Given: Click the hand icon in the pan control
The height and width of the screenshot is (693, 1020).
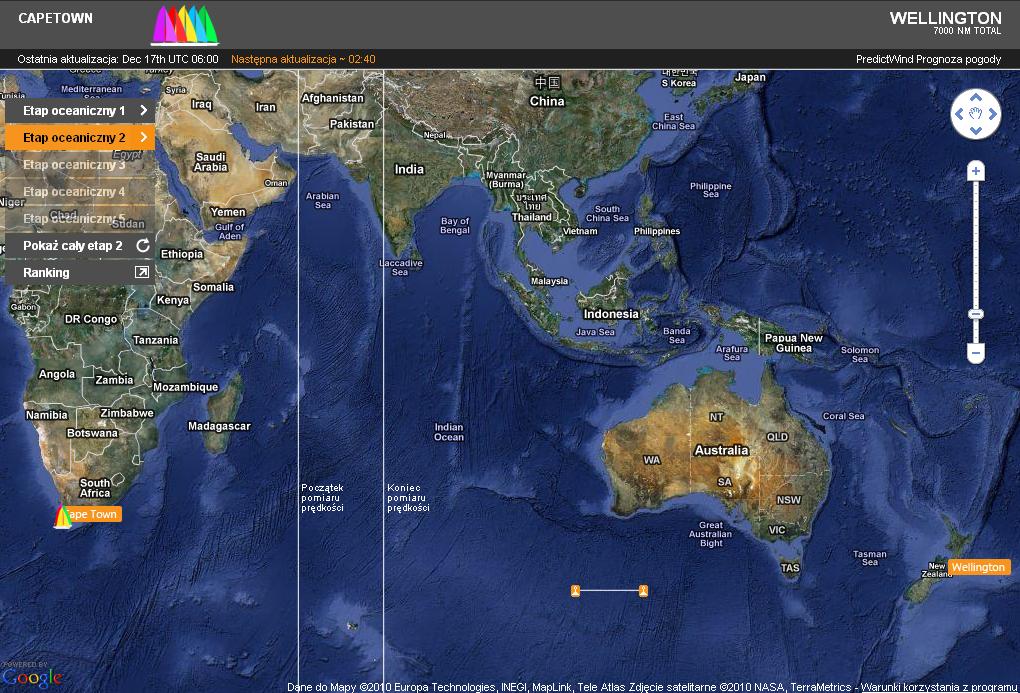Looking at the screenshot, I should [975, 114].
